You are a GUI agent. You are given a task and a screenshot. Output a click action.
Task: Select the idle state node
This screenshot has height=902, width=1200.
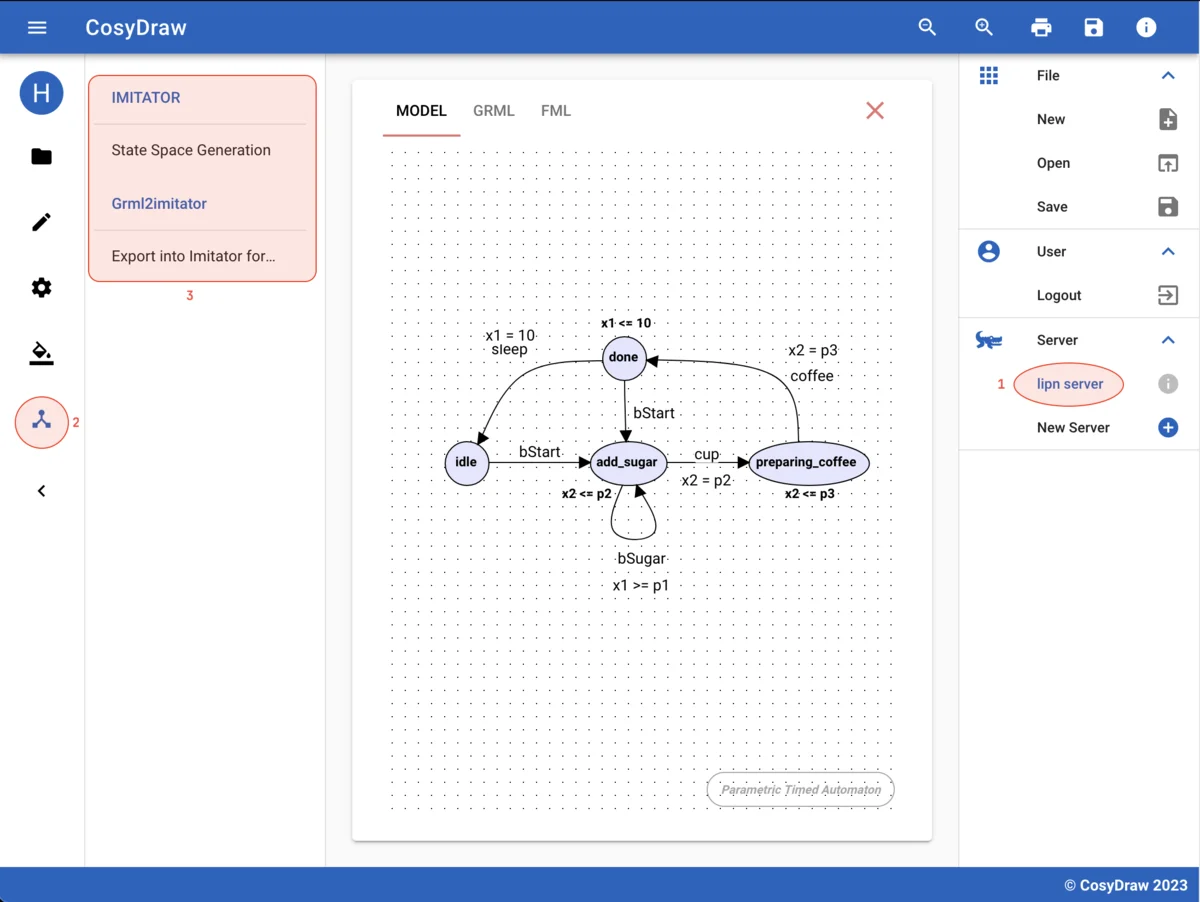(466, 463)
